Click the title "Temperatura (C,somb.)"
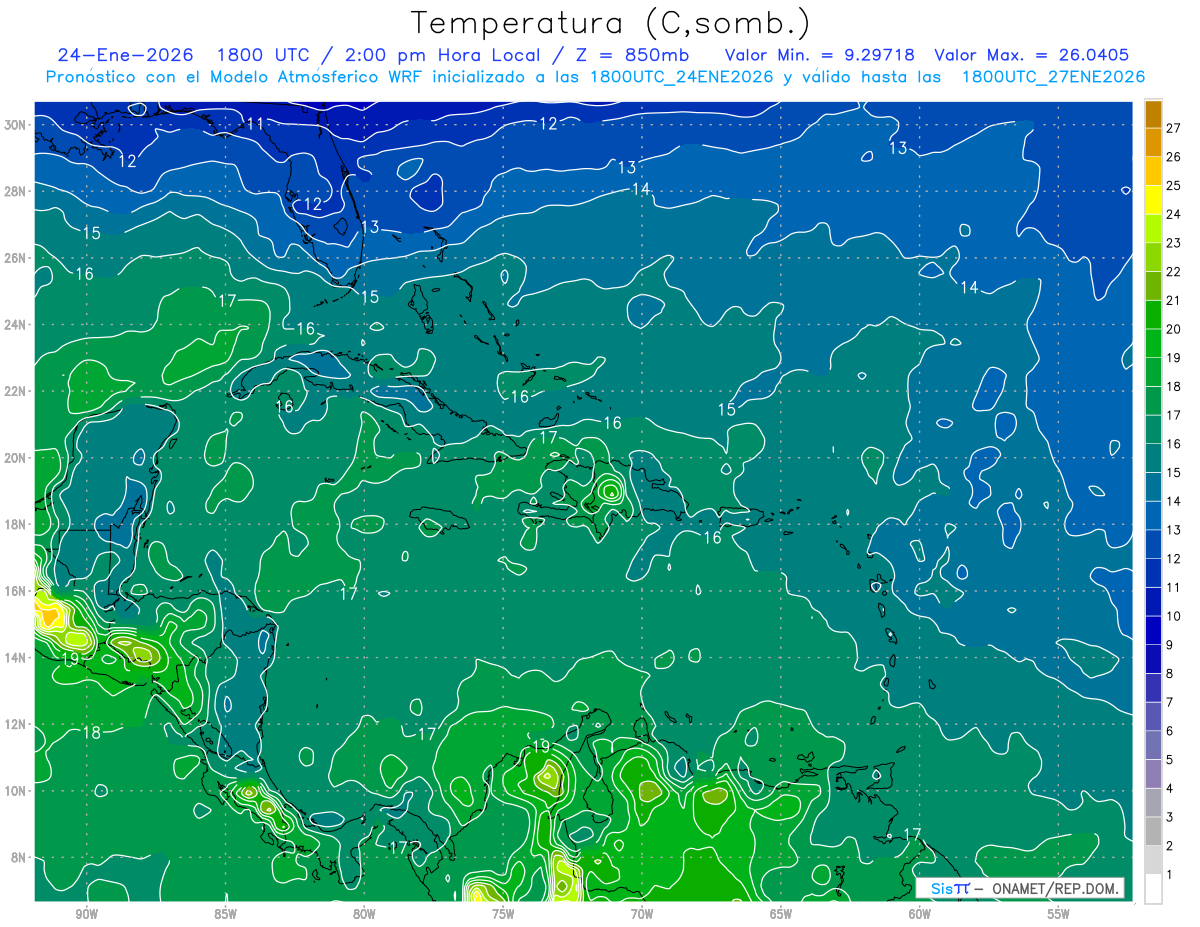The height and width of the screenshot is (927, 1200). tap(610, 22)
